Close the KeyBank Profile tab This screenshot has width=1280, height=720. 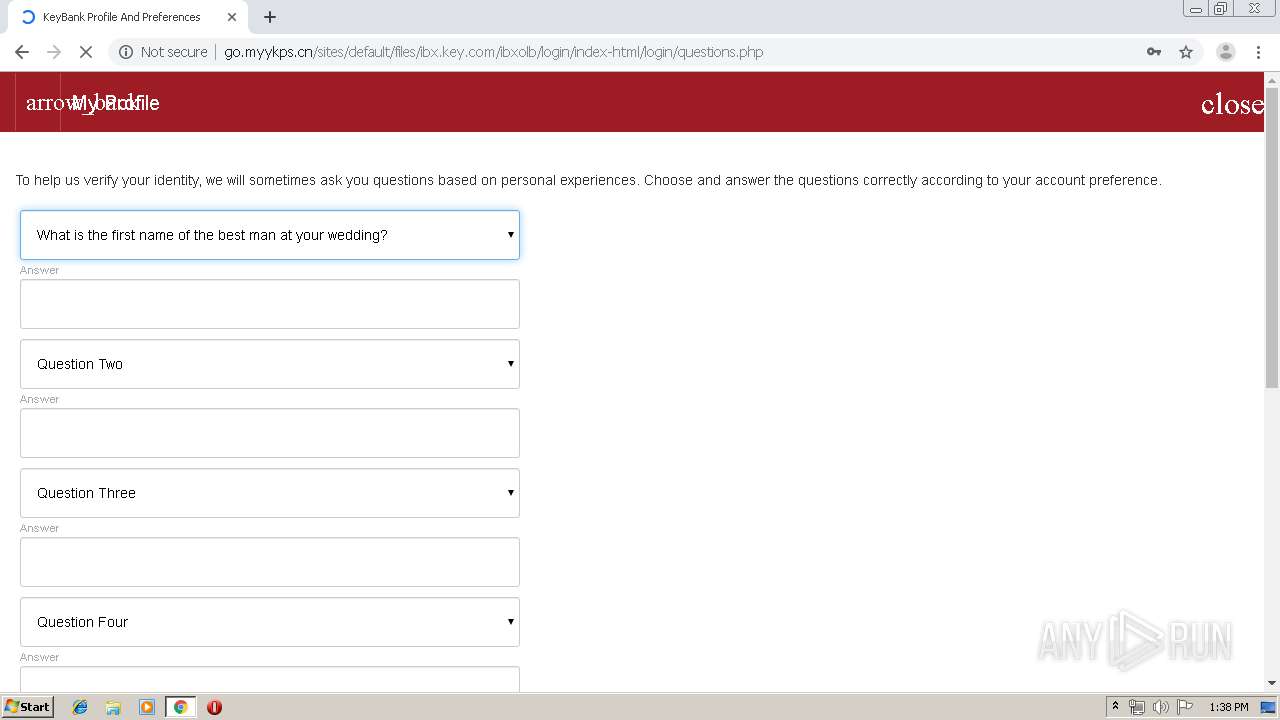[232, 17]
